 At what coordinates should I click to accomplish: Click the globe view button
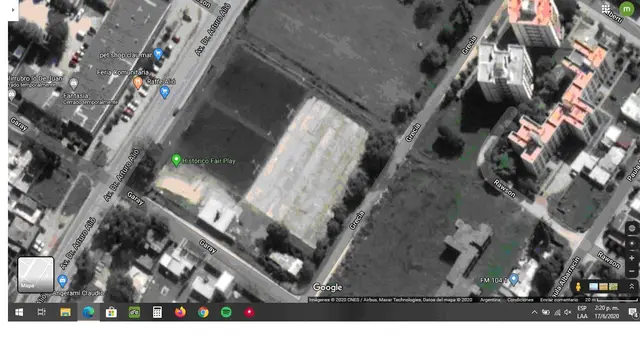click(632, 229)
